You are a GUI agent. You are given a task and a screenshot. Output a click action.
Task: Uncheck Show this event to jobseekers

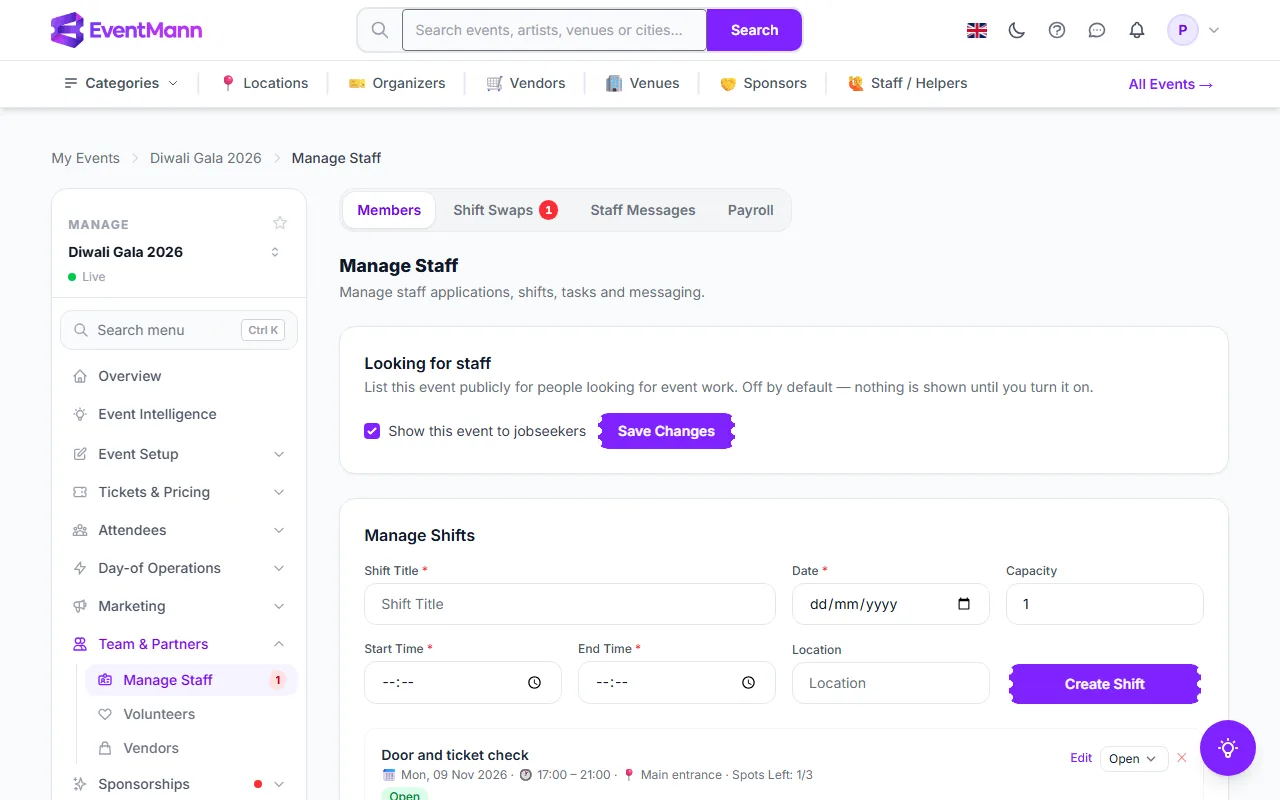click(372, 431)
